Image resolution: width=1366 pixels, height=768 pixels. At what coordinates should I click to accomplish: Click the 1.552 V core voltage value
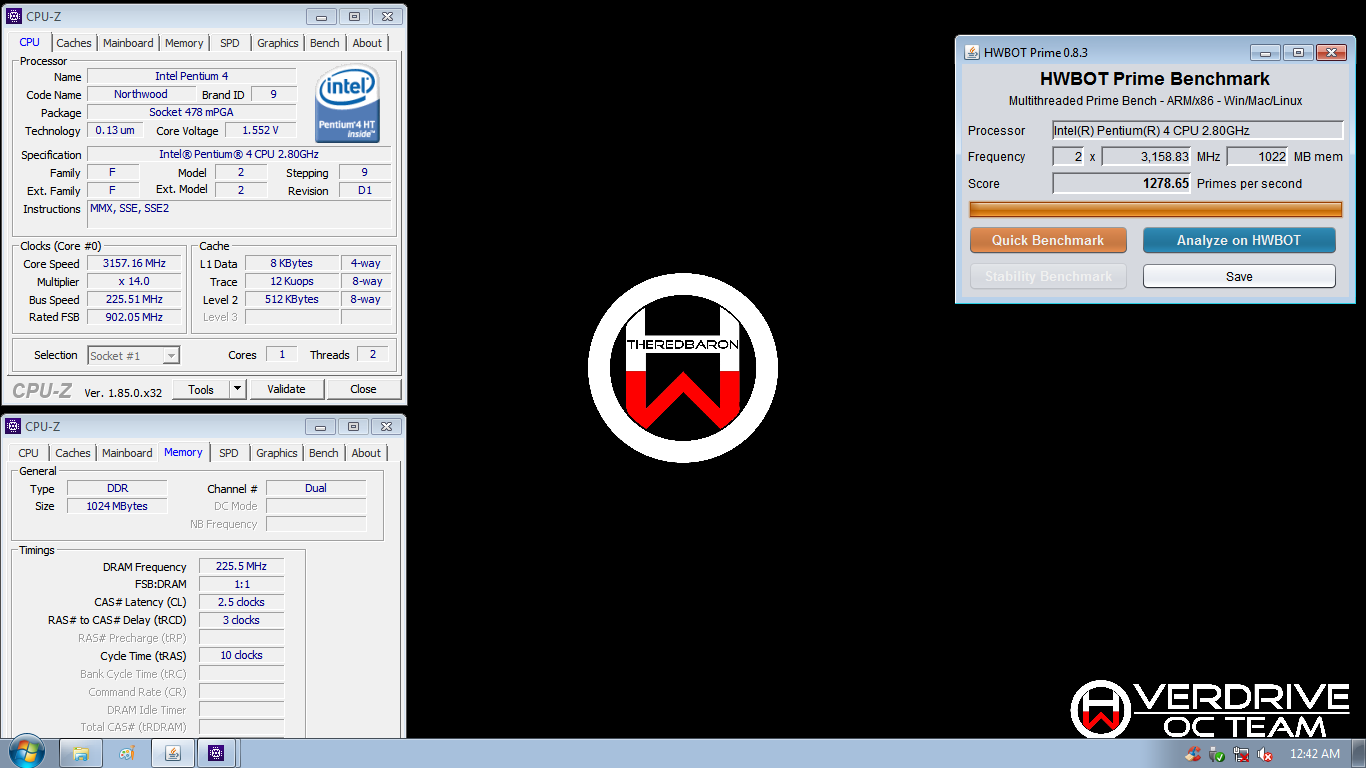261,130
